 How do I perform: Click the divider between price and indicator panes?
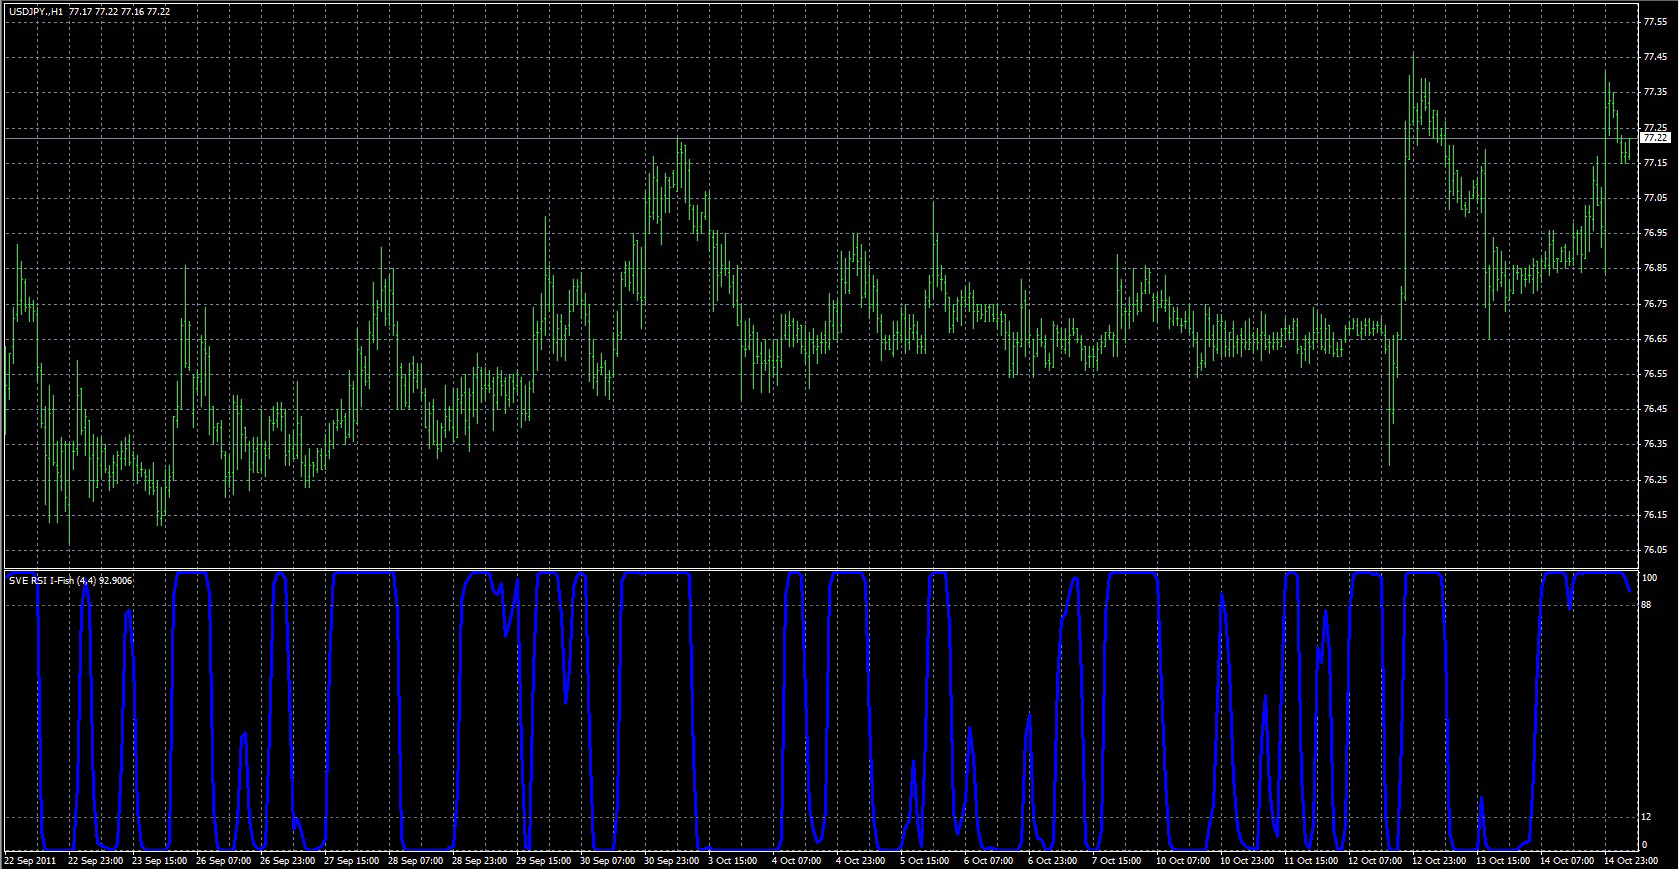820,569
